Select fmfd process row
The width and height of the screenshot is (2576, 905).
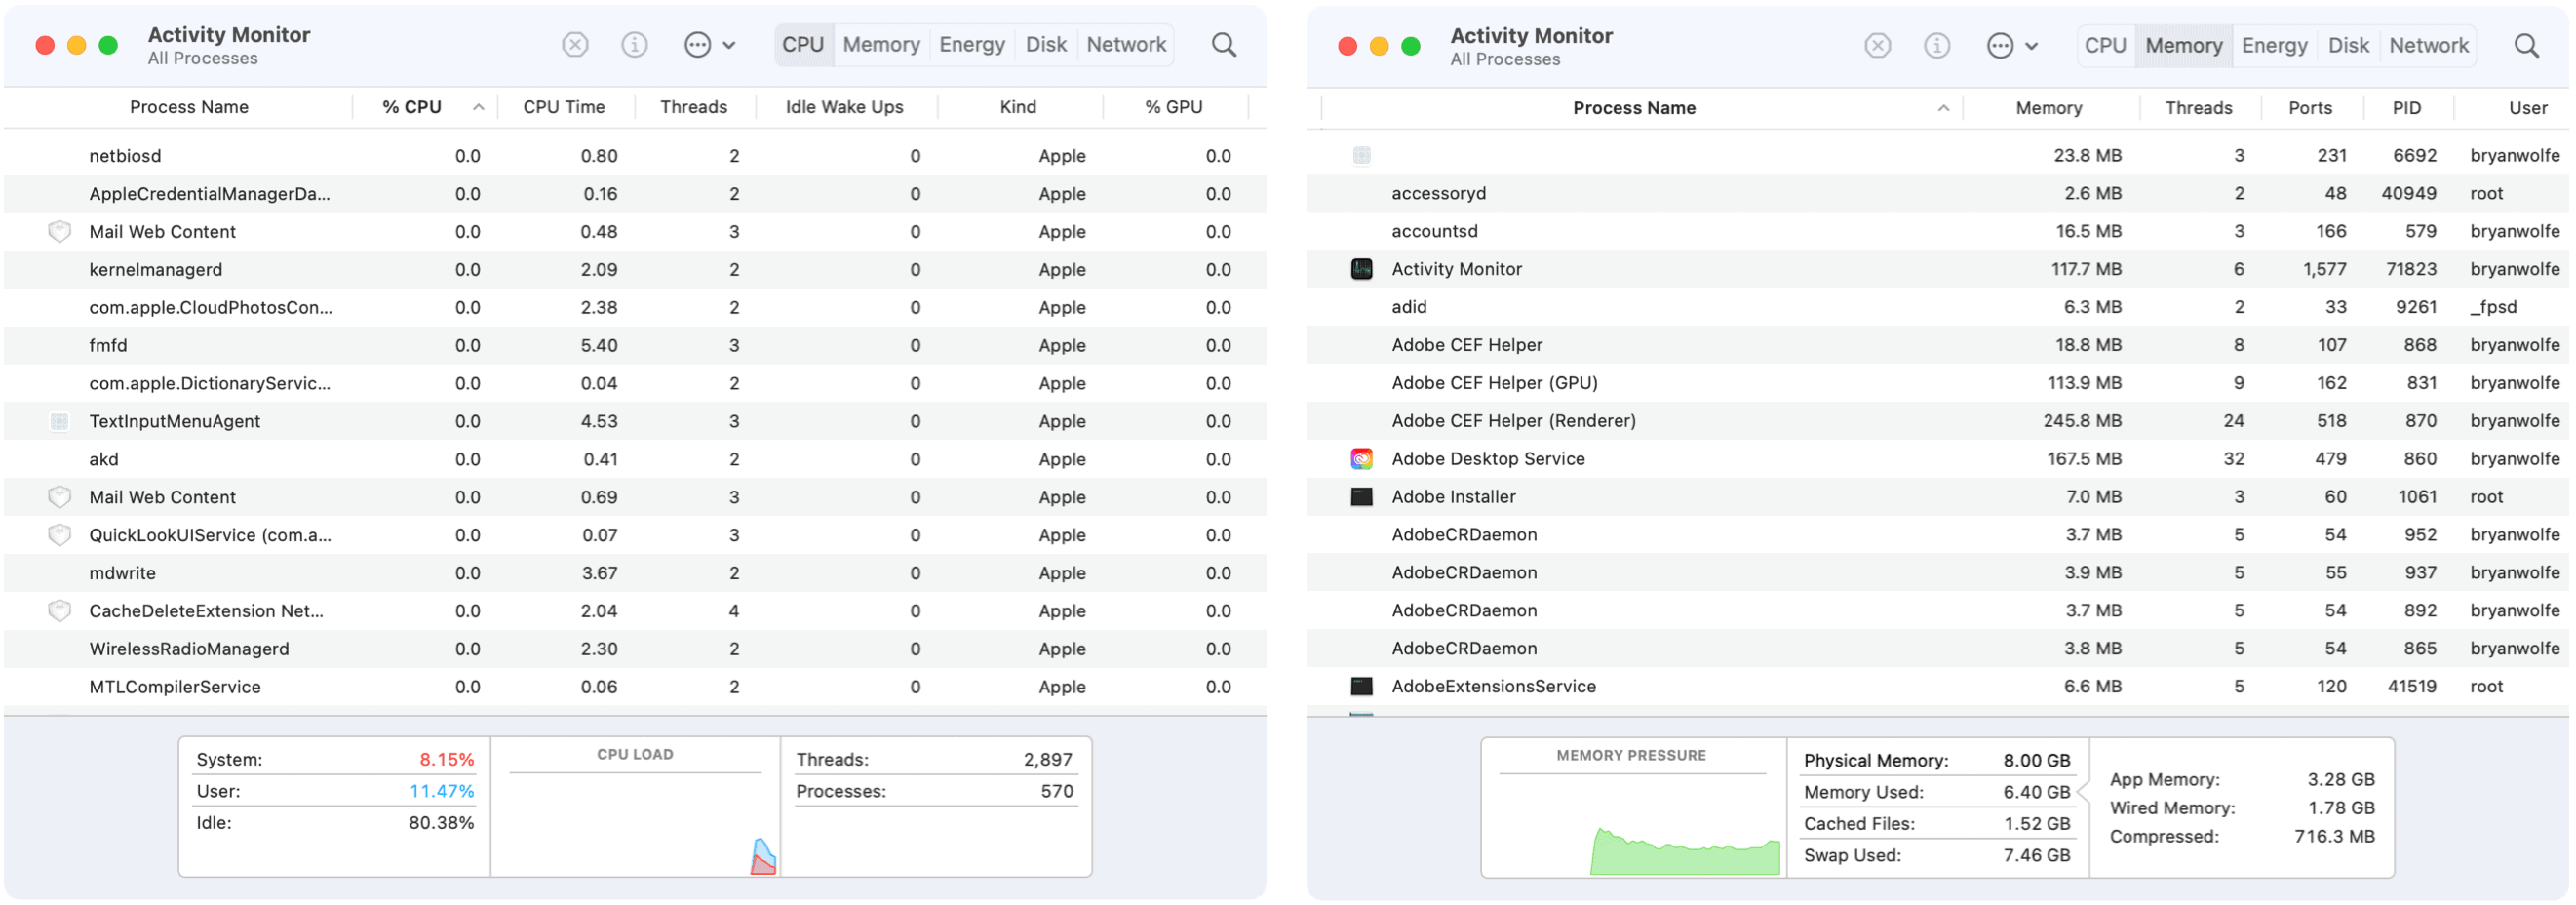click(635, 346)
